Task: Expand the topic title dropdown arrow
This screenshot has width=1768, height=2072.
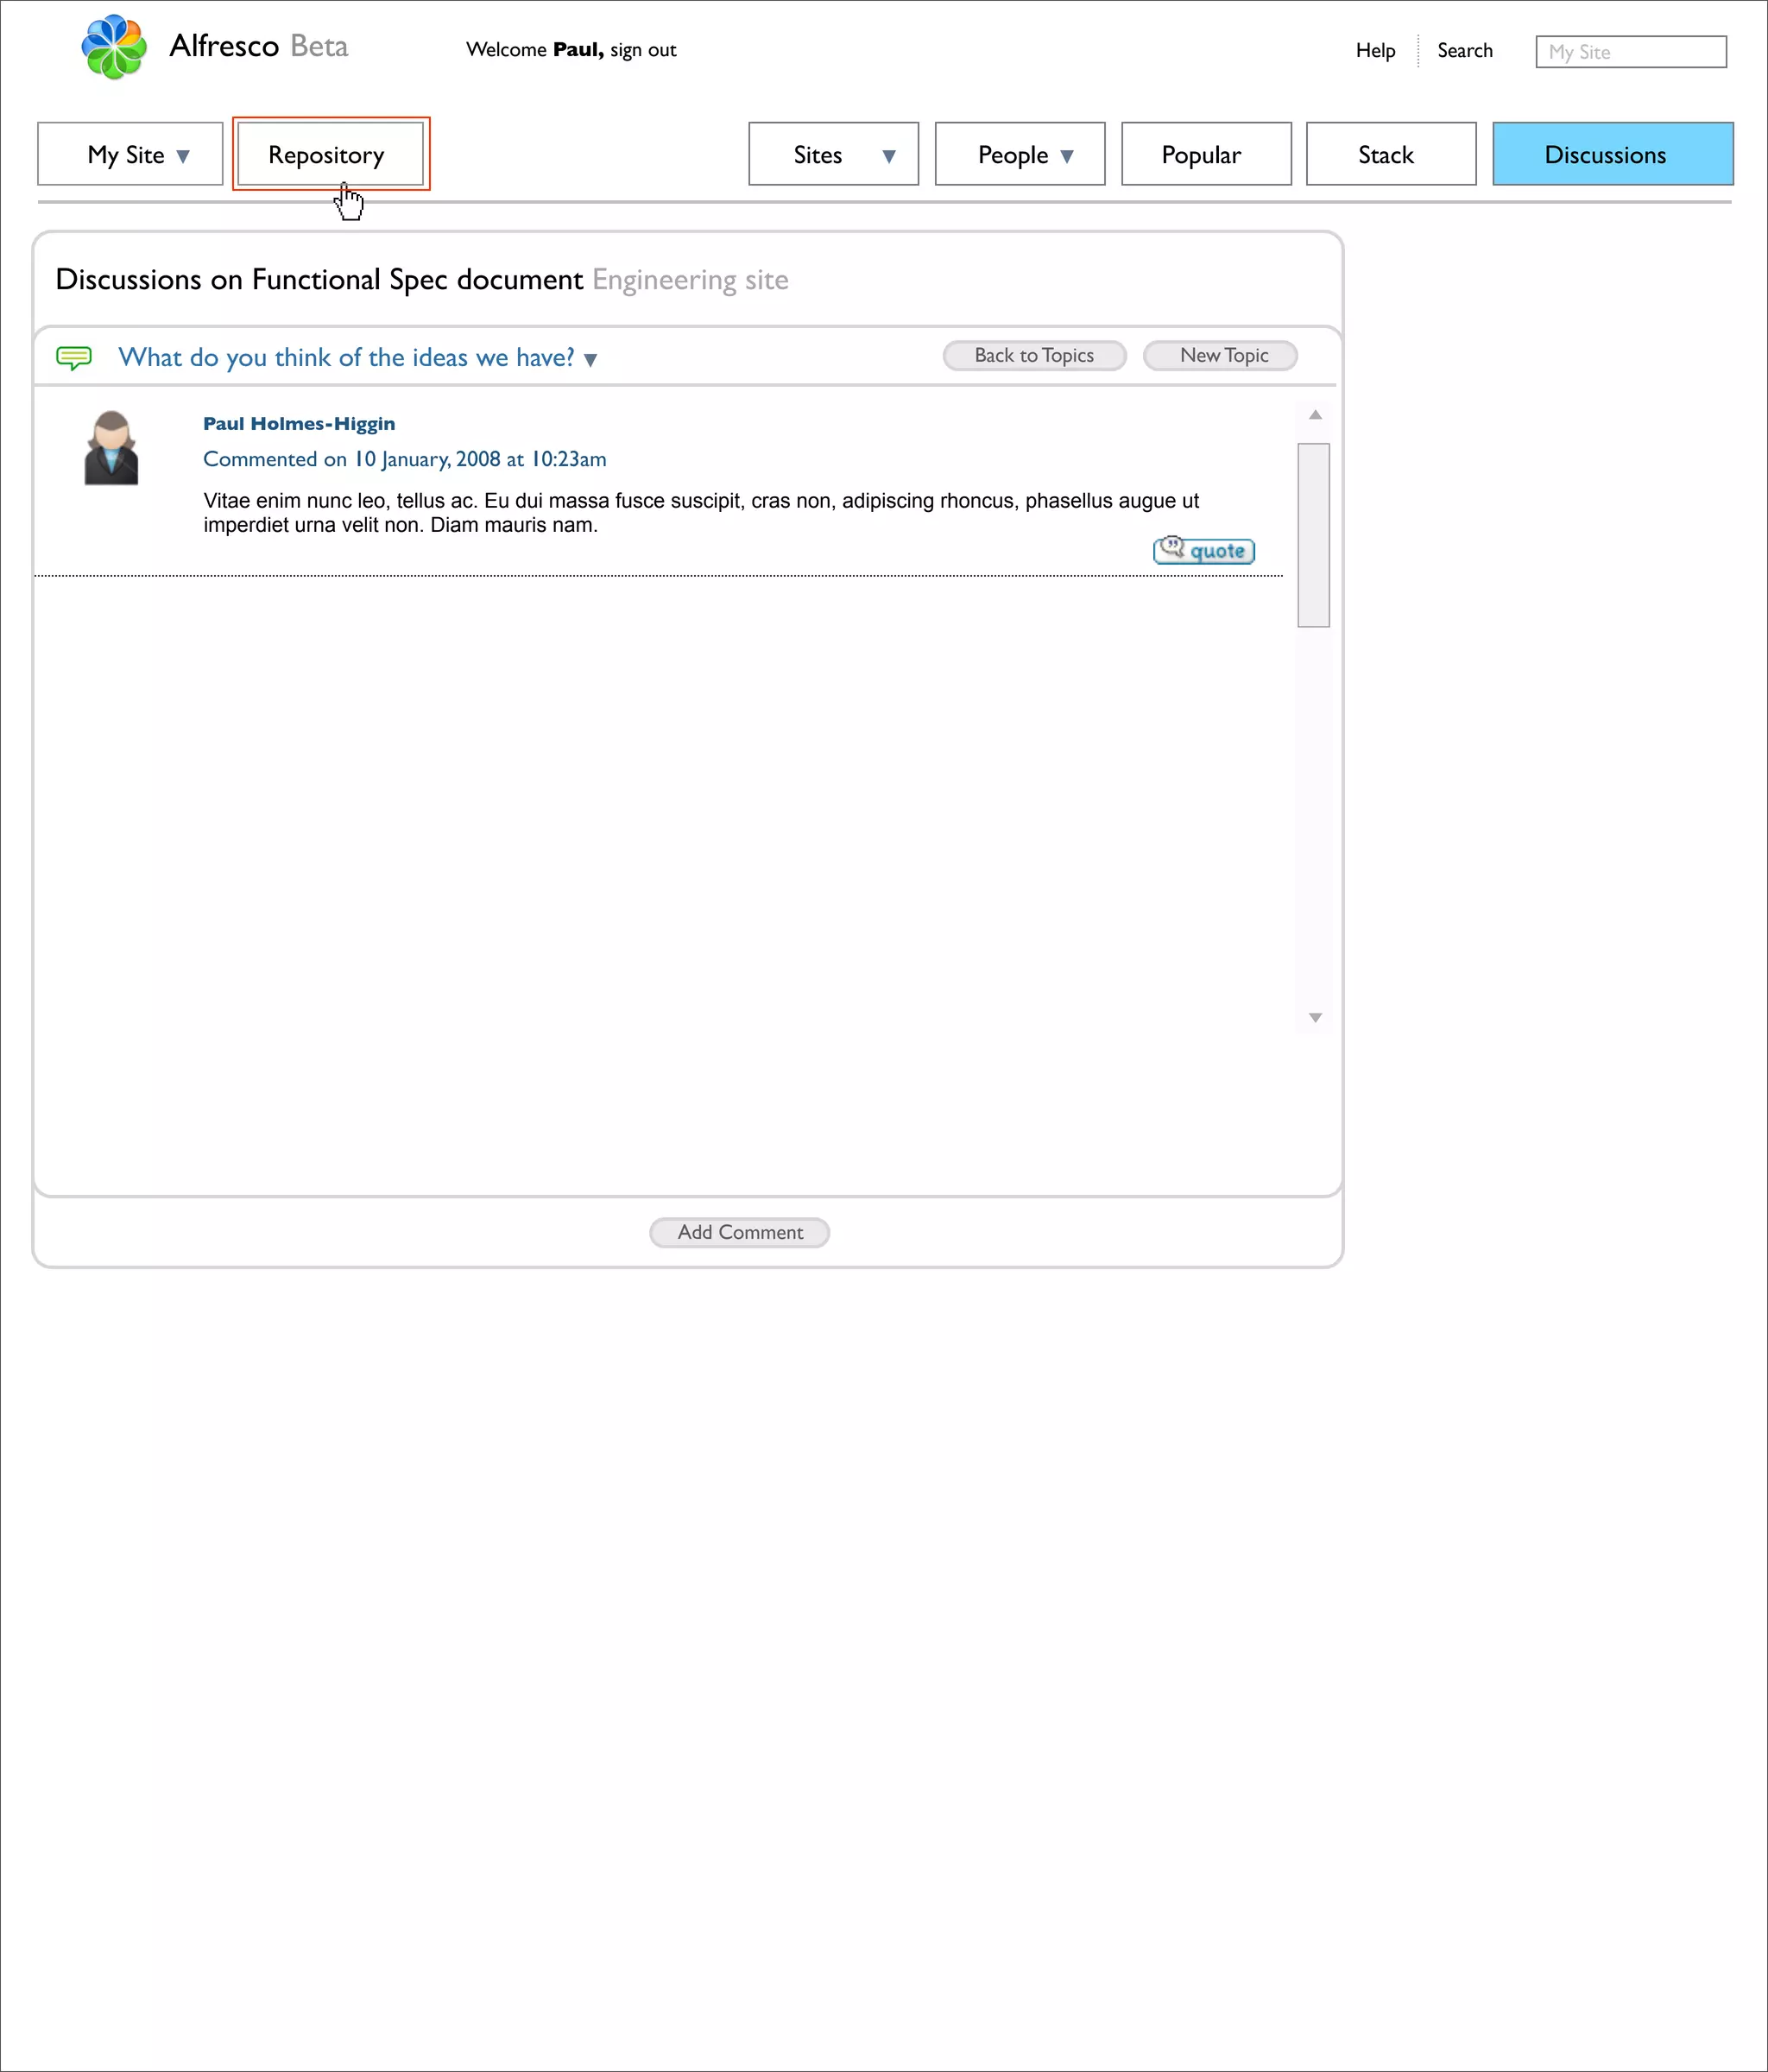Action: pos(590,360)
